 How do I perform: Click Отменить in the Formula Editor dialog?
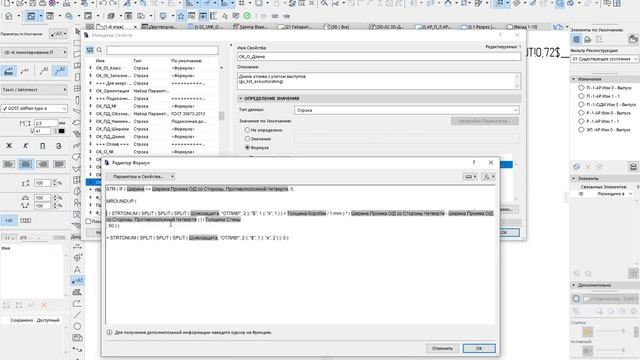coord(442,348)
